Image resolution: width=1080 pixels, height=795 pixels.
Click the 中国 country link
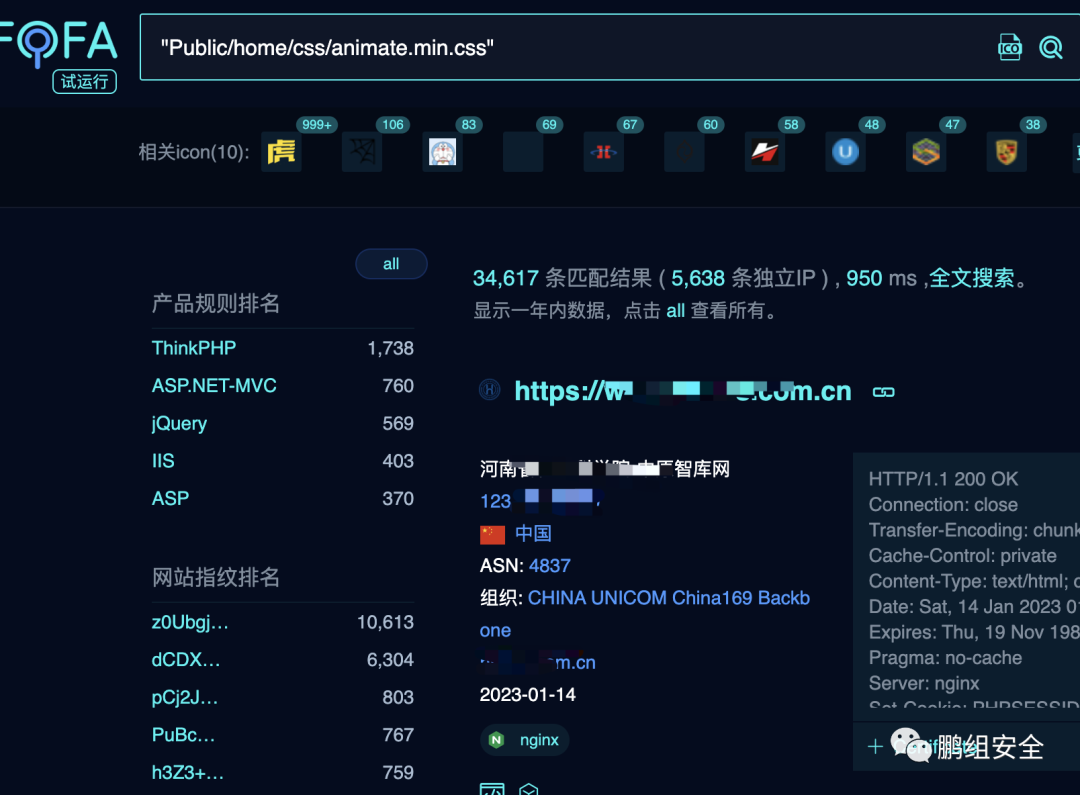tap(533, 533)
